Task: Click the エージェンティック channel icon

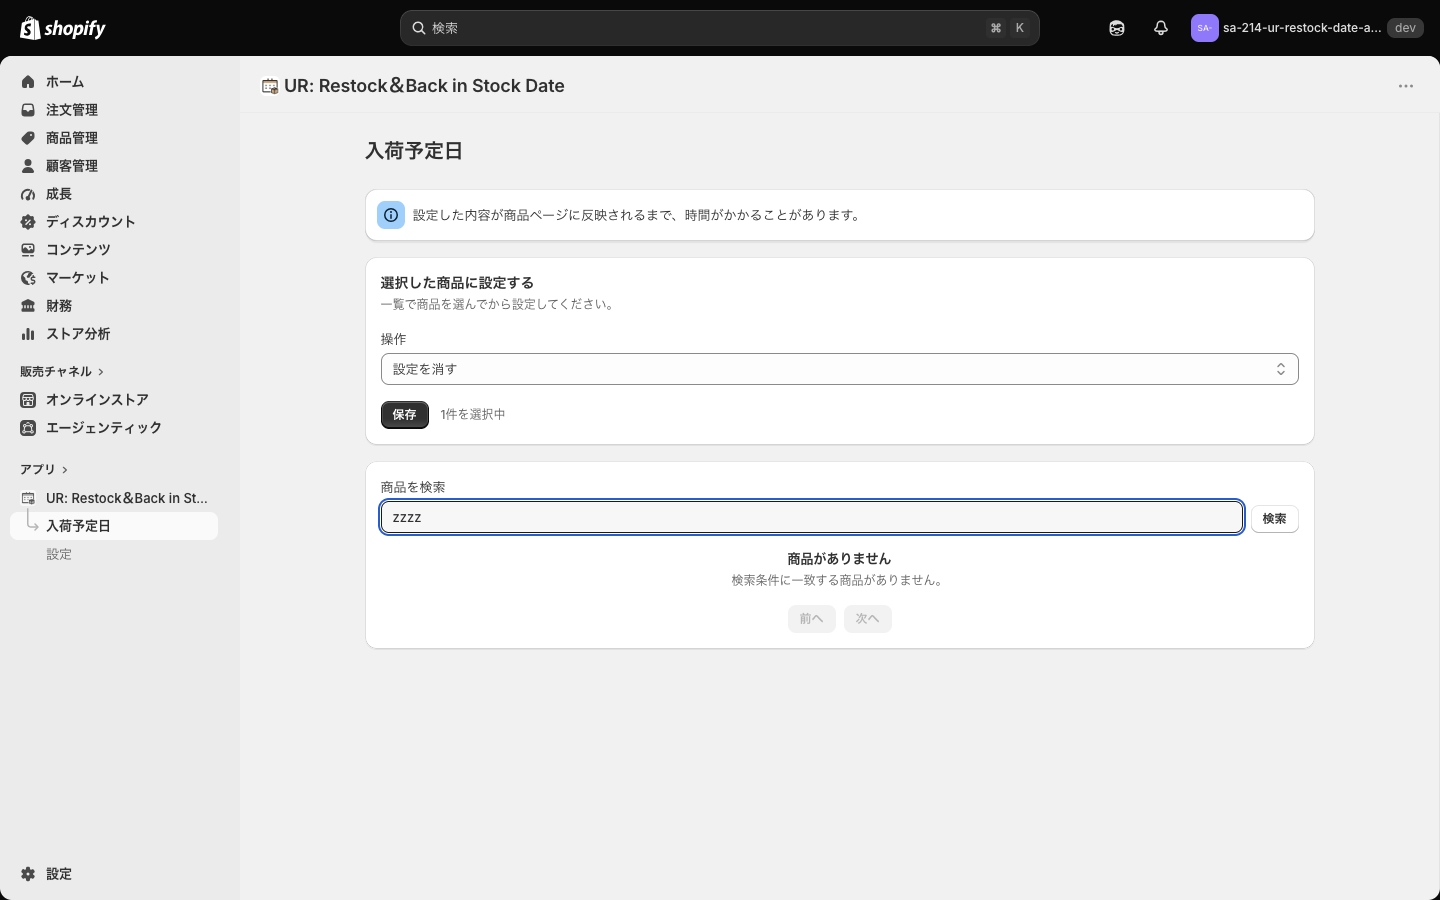Action: 28,428
